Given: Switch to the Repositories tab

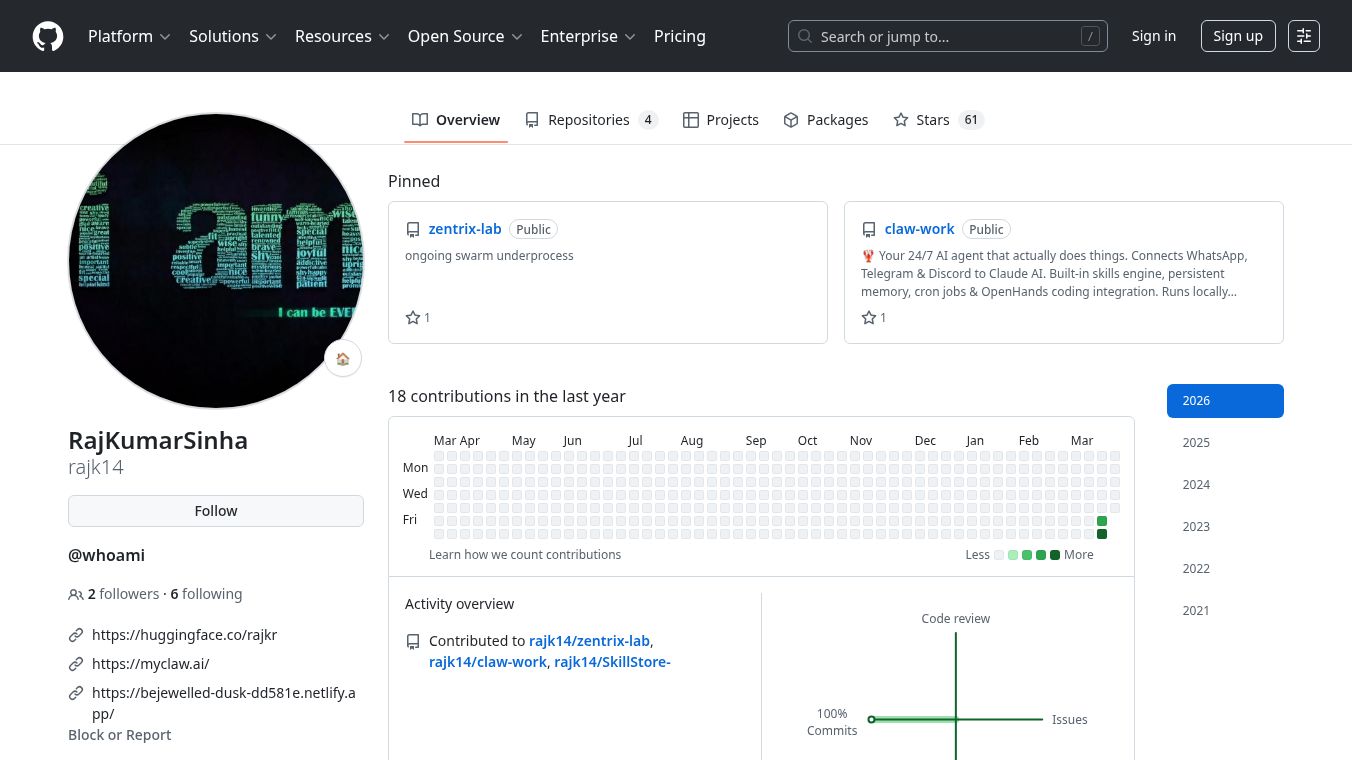Looking at the screenshot, I should 590,120.
